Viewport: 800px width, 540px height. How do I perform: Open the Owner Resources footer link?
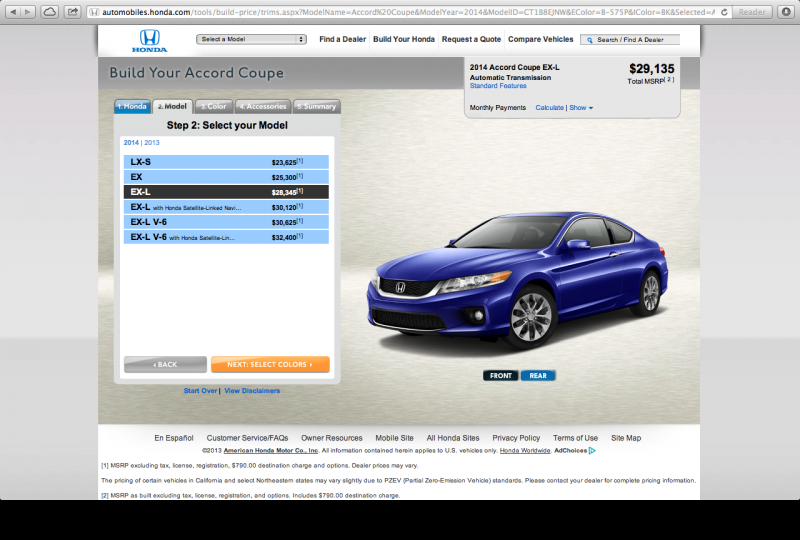click(332, 438)
